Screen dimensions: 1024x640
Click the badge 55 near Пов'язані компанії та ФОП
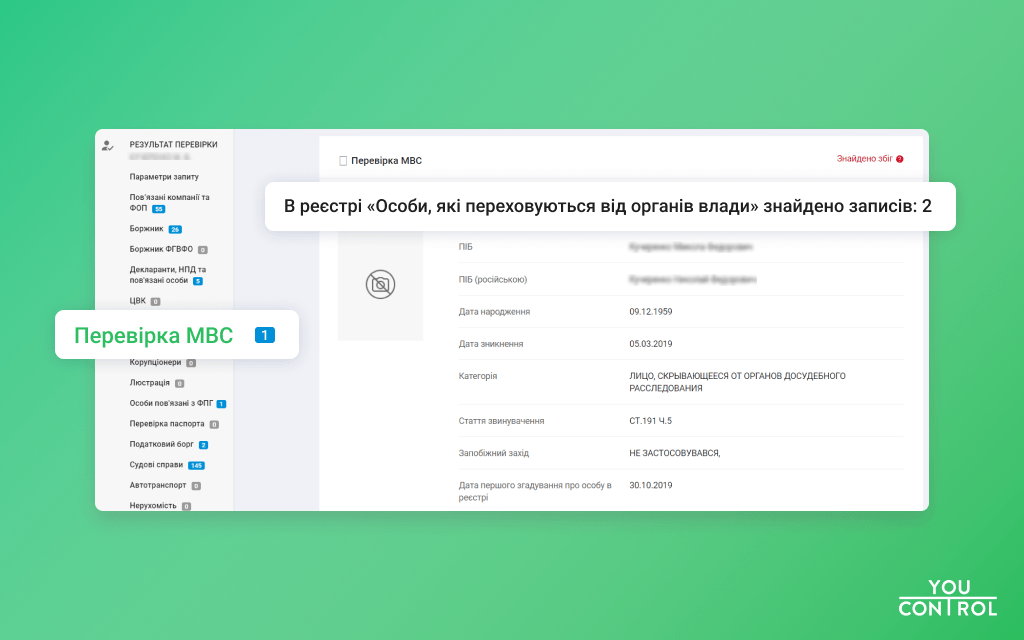point(157,209)
